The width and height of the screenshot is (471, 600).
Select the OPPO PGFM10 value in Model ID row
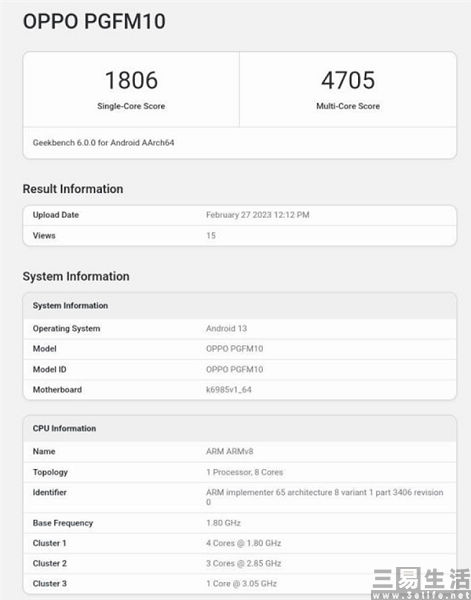click(235, 370)
